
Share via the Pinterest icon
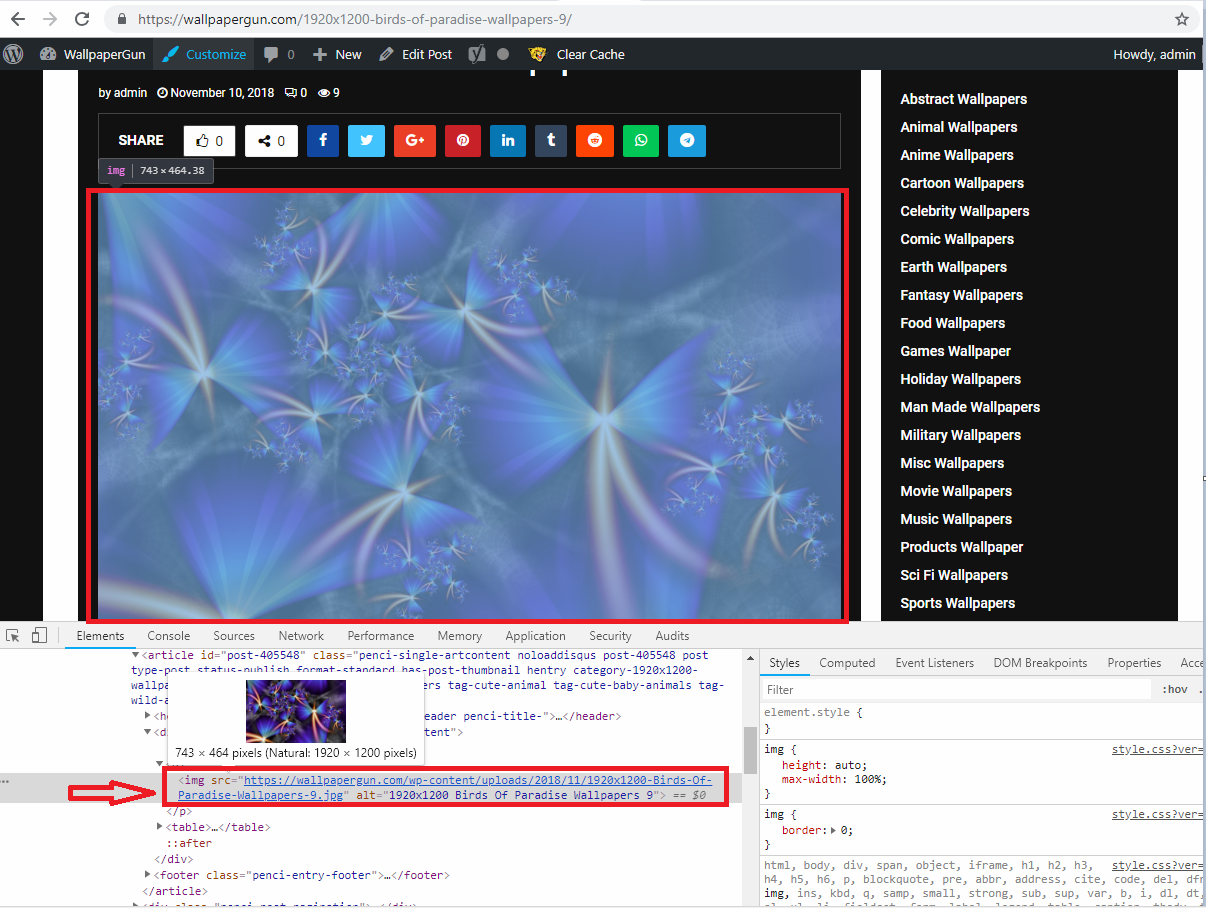click(463, 141)
